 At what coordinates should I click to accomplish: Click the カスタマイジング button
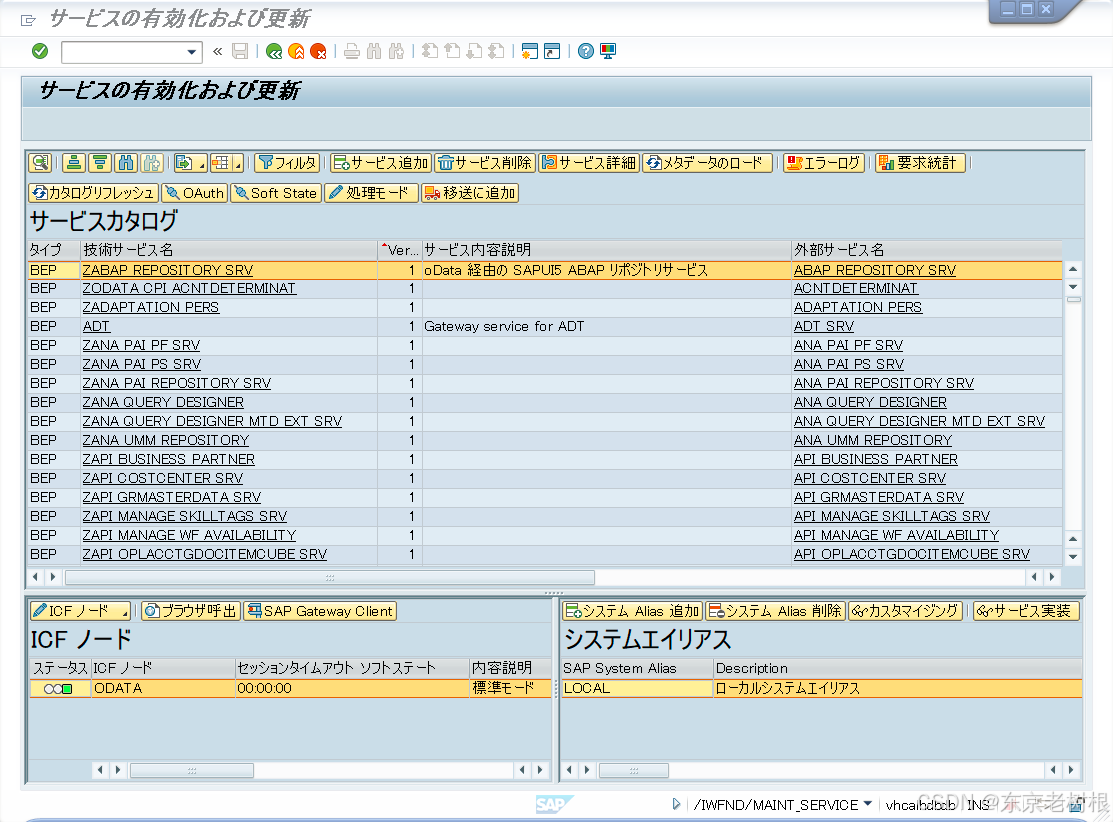point(906,611)
